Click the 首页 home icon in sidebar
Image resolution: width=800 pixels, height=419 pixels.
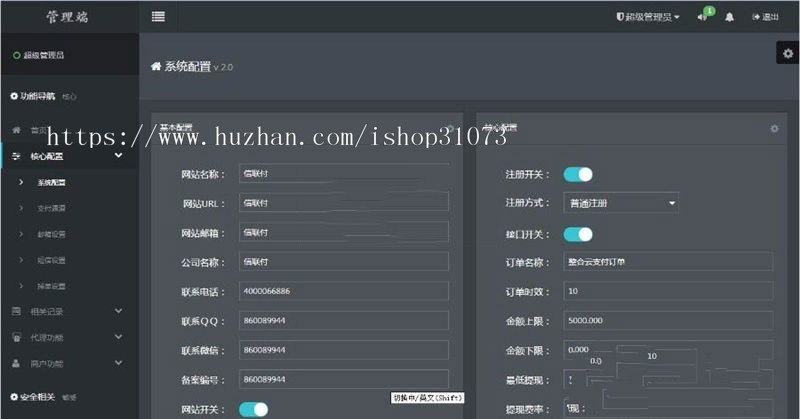[16, 130]
